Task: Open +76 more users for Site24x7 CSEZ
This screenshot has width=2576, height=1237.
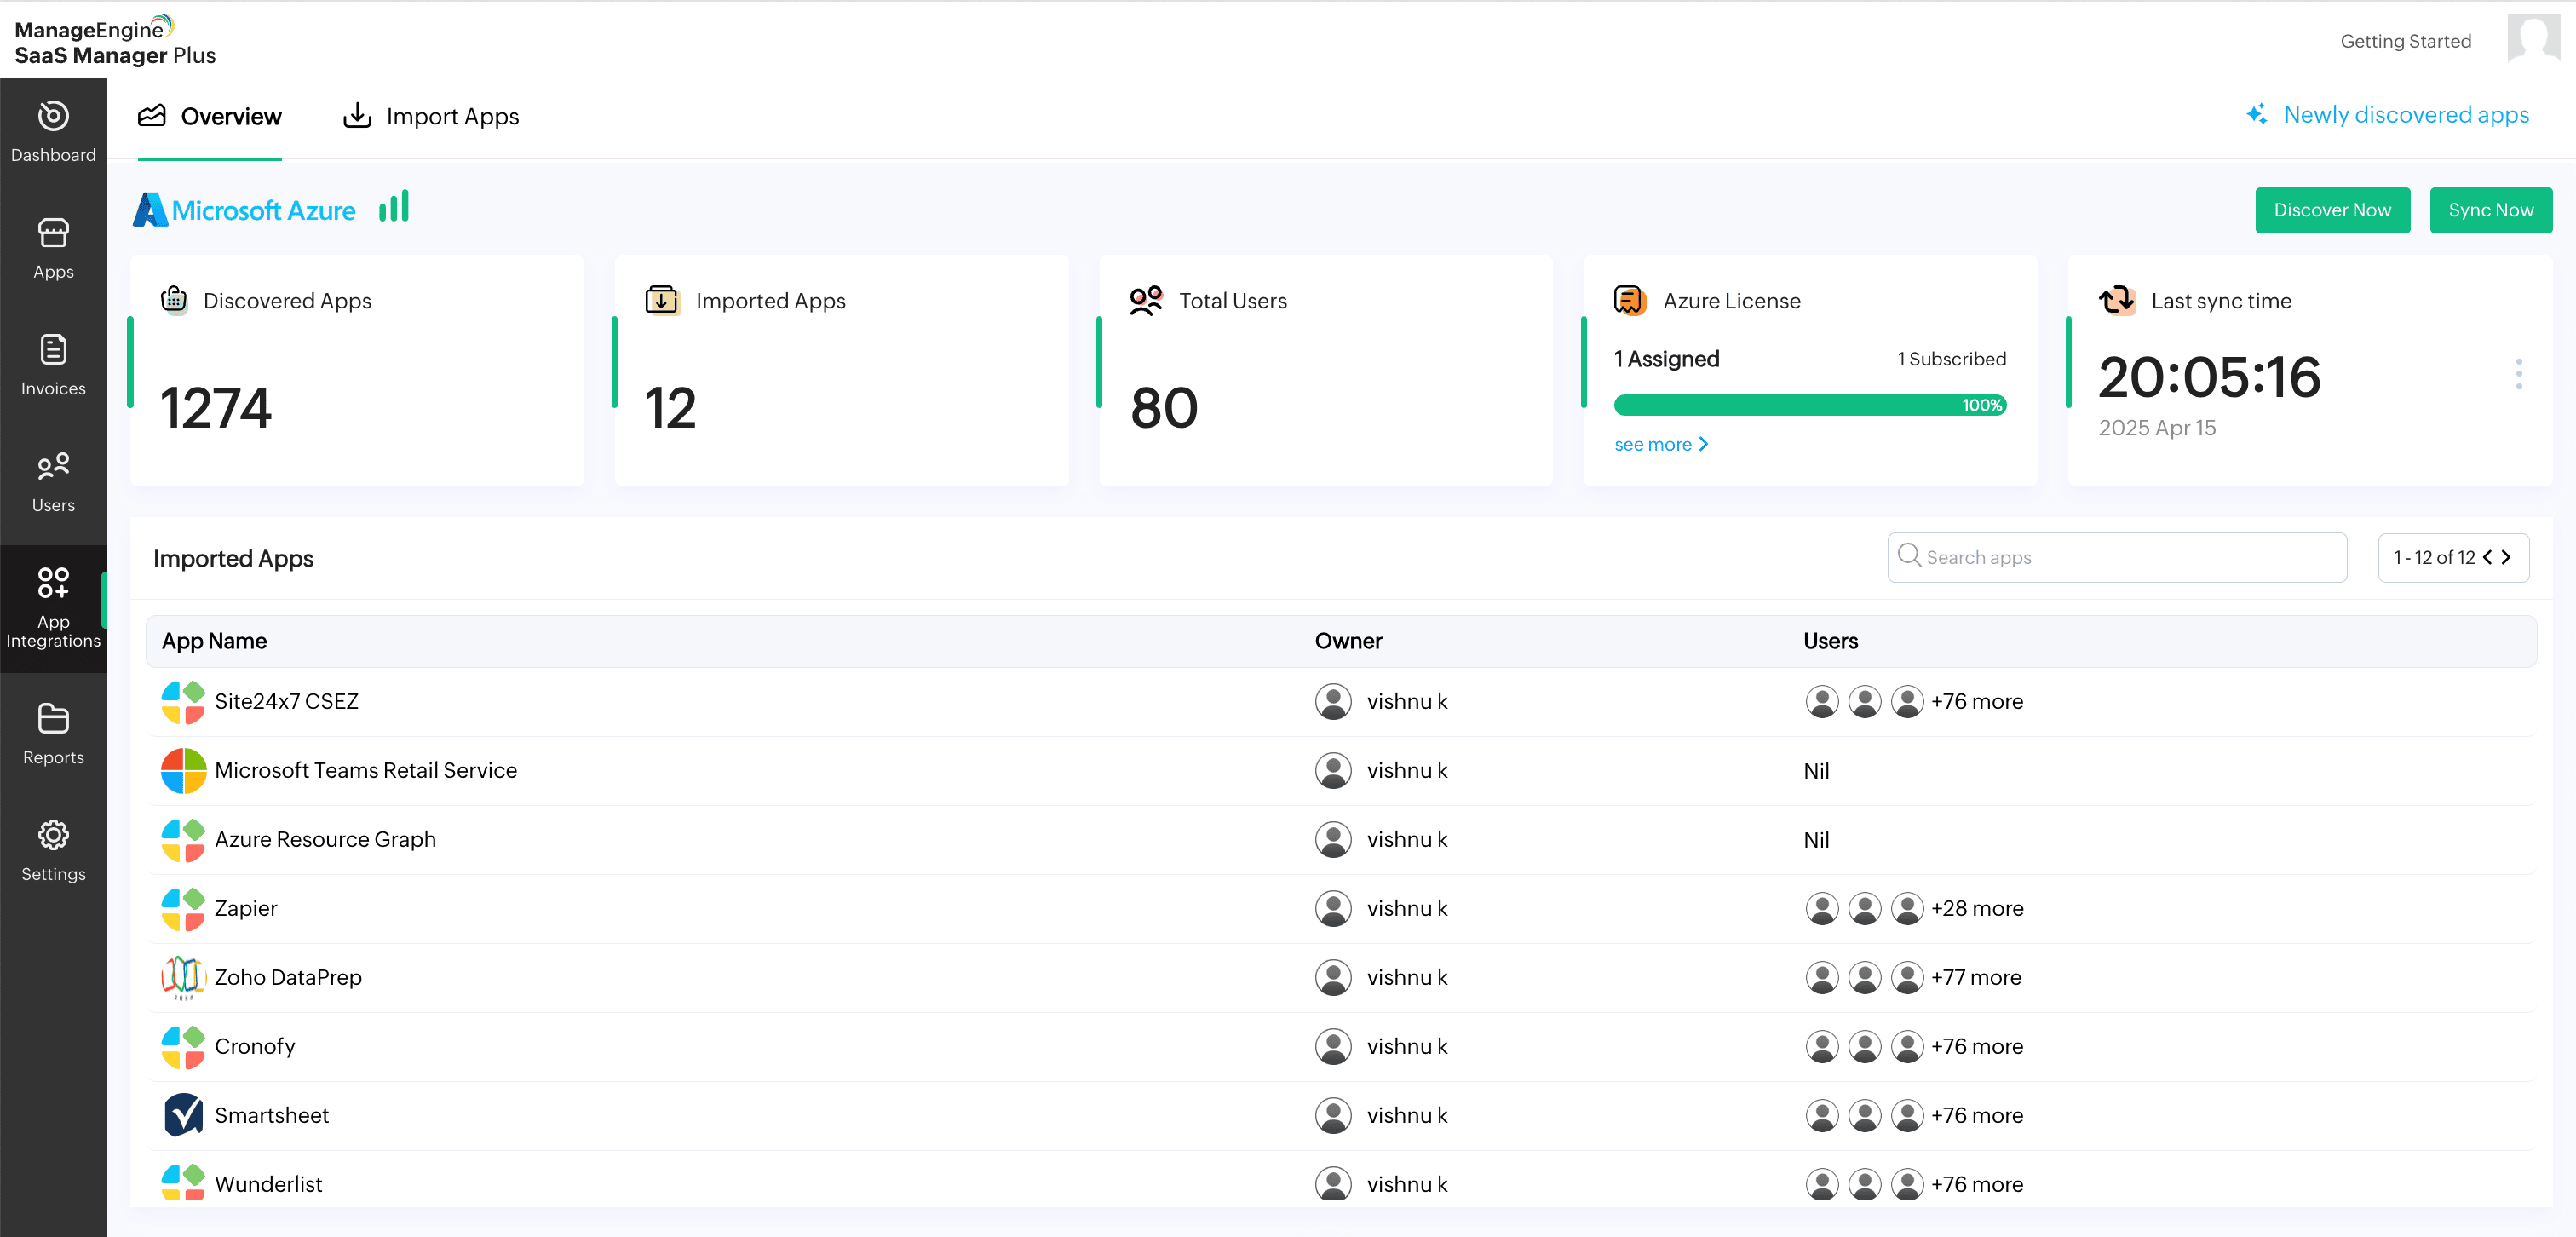Action: pos(1976,701)
